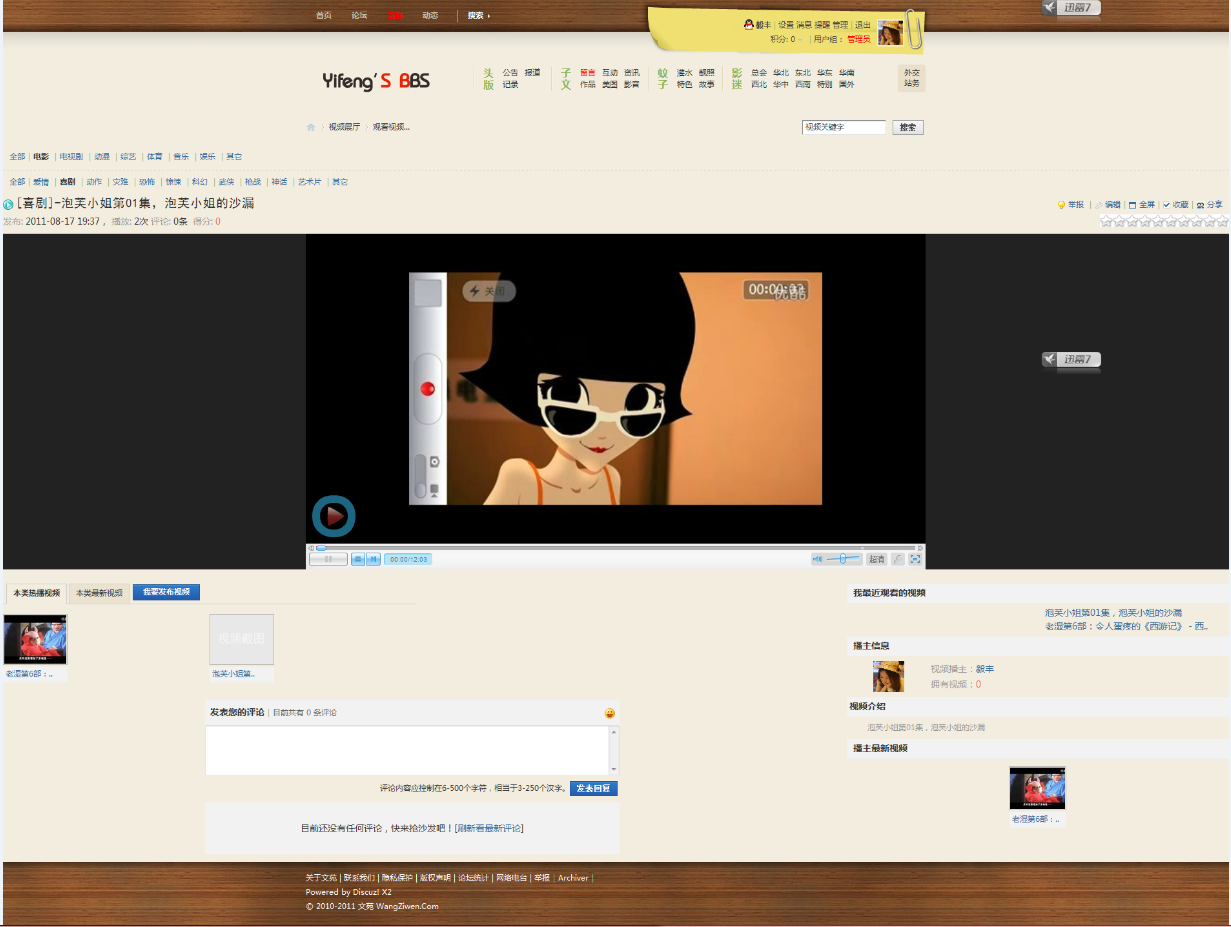This screenshot has width=1231, height=927.
Task: Adjust the video volume slider
Action: 843,559
